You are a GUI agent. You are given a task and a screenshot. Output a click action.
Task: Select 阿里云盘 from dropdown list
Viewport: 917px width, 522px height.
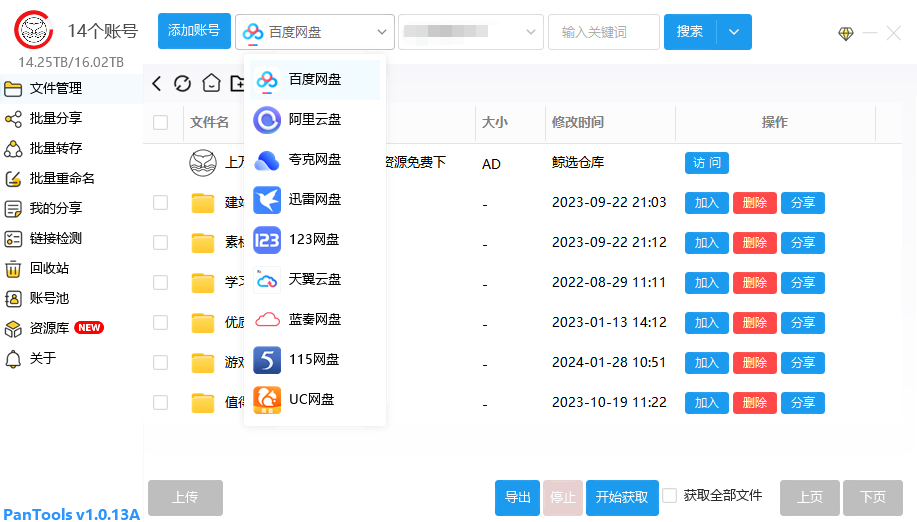[x=315, y=119]
